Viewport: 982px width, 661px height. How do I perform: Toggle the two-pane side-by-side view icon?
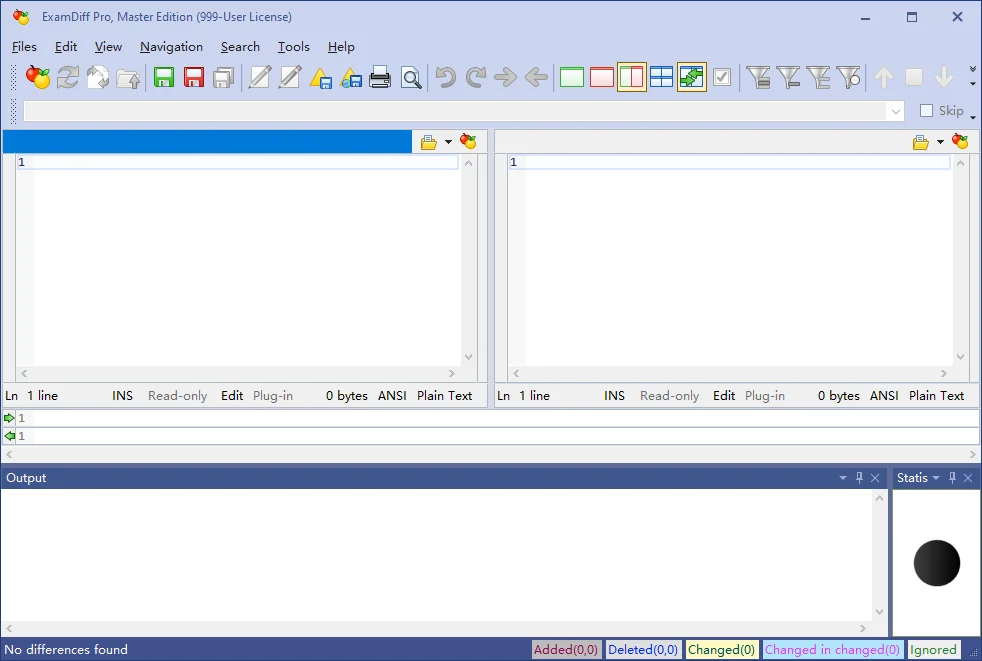pos(631,78)
